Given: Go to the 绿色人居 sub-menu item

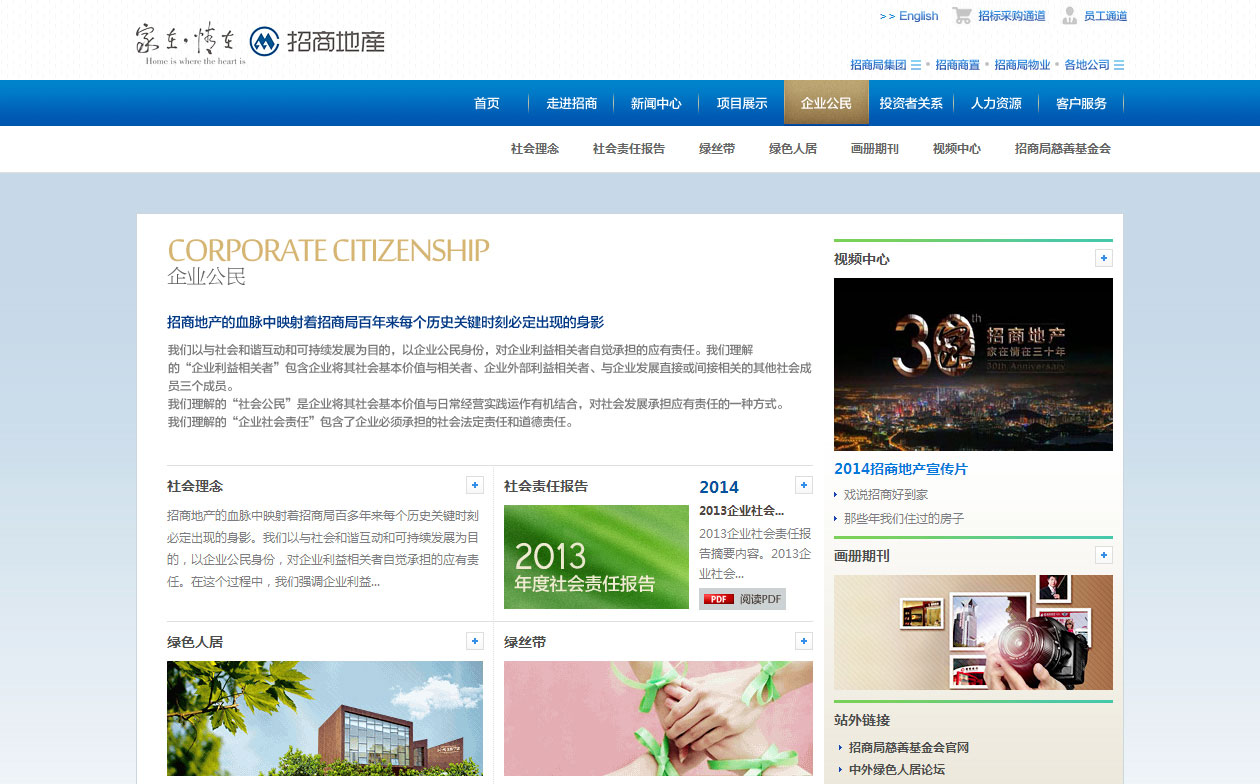Looking at the screenshot, I should 793,149.
